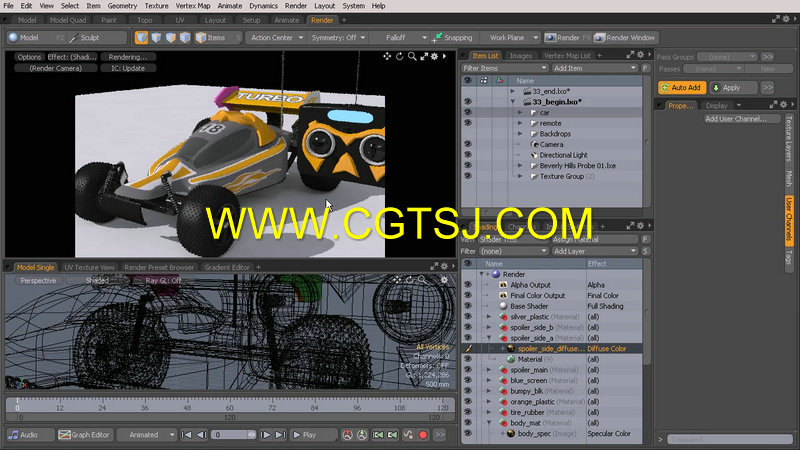800x450 pixels.
Task: Step to next frame
Action: 265,435
